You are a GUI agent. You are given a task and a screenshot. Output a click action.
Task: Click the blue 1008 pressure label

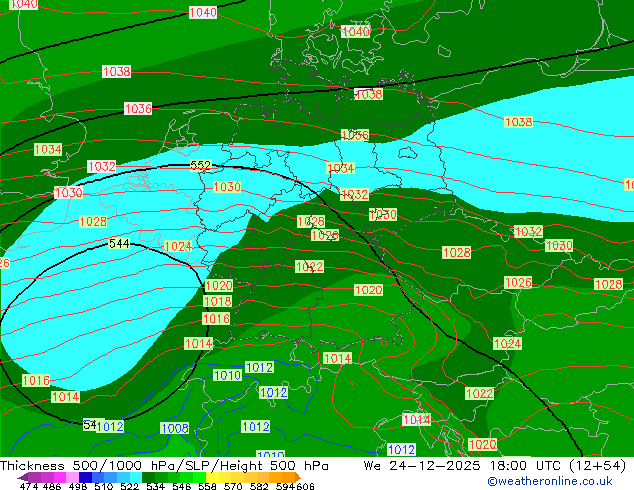coord(175,428)
